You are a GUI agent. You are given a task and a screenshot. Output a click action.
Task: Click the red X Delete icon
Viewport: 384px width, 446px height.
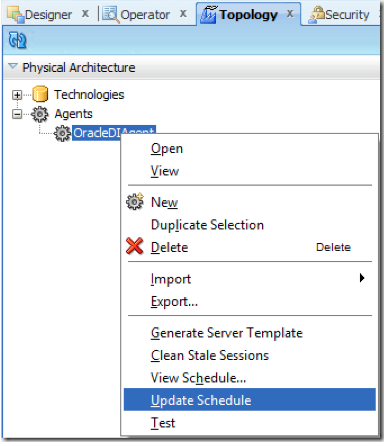(135, 246)
